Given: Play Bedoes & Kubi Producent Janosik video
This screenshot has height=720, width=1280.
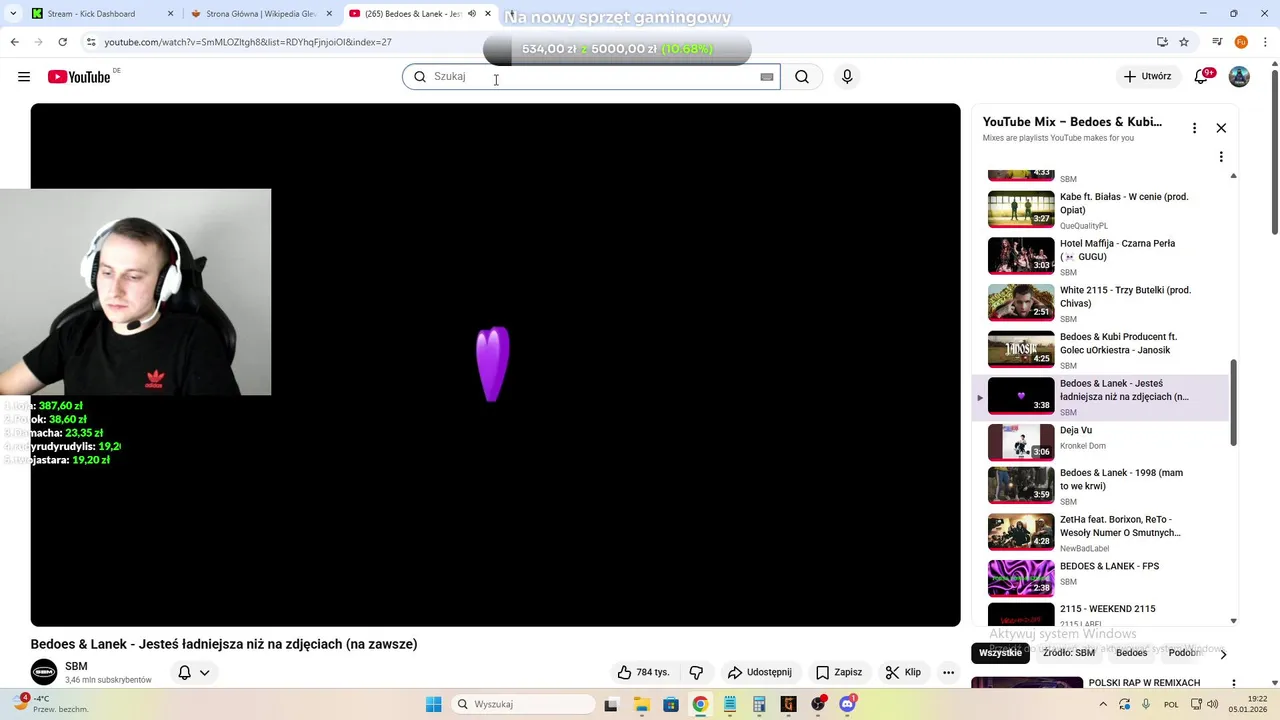Looking at the screenshot, I should coord(1100,350).
